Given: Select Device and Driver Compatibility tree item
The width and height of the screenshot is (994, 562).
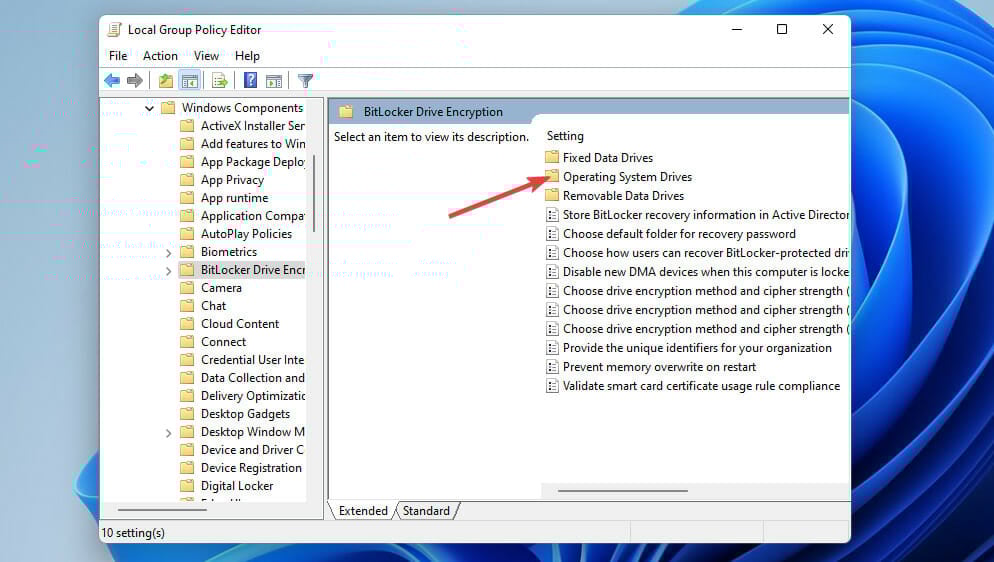Looking at the screenshot, I should coord(252,450).
